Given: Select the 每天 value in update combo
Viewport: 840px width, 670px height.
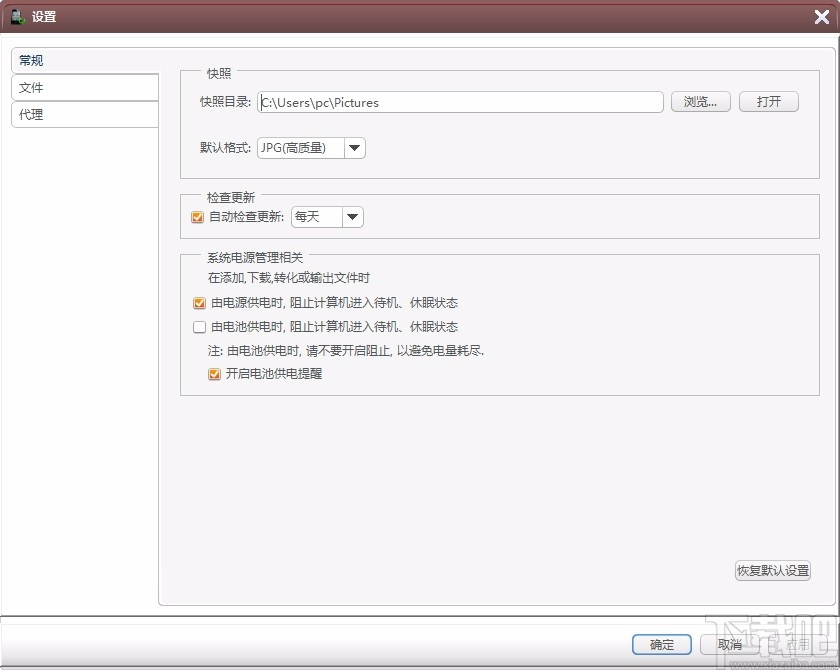Looking at the screenshot, I should [317, 217].
